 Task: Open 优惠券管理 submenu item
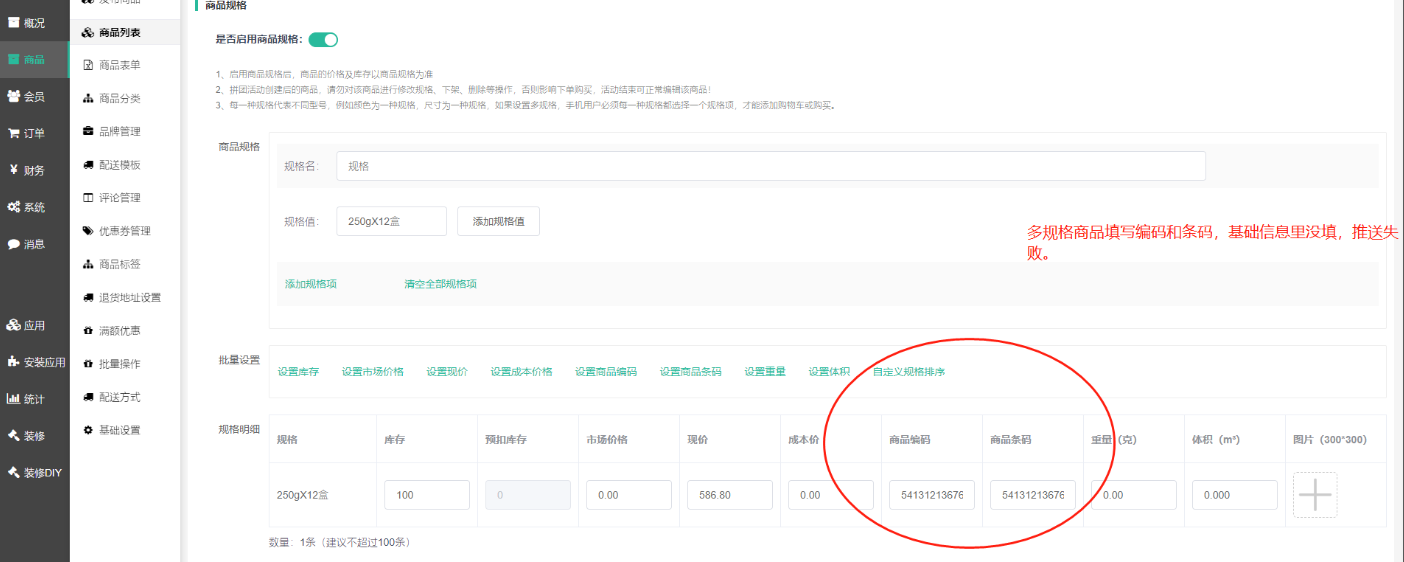click(x=124, y=231)
